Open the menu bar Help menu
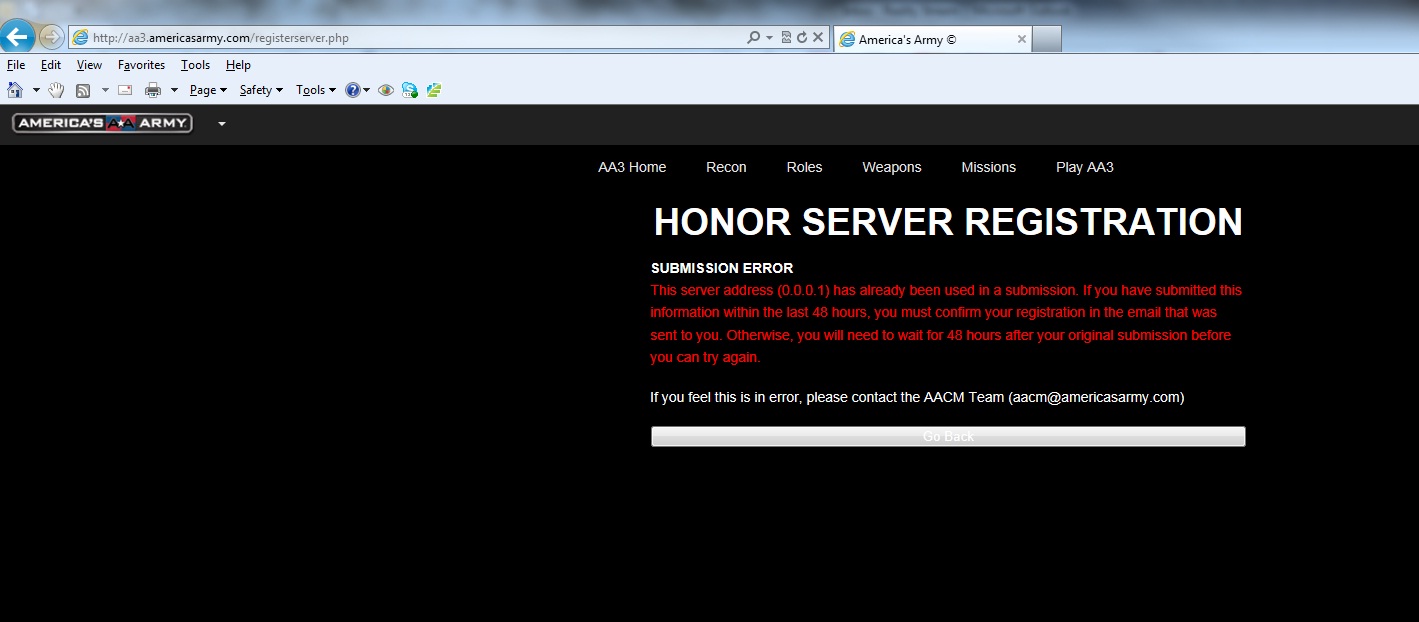The width and height of the screenshot is (1419, 622). (x=238, y=65)
